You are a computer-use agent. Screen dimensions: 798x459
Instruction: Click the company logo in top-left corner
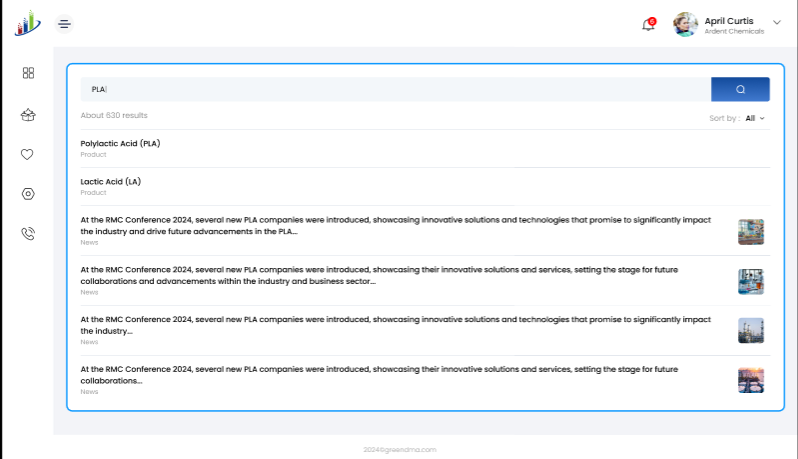coord(27,22)
